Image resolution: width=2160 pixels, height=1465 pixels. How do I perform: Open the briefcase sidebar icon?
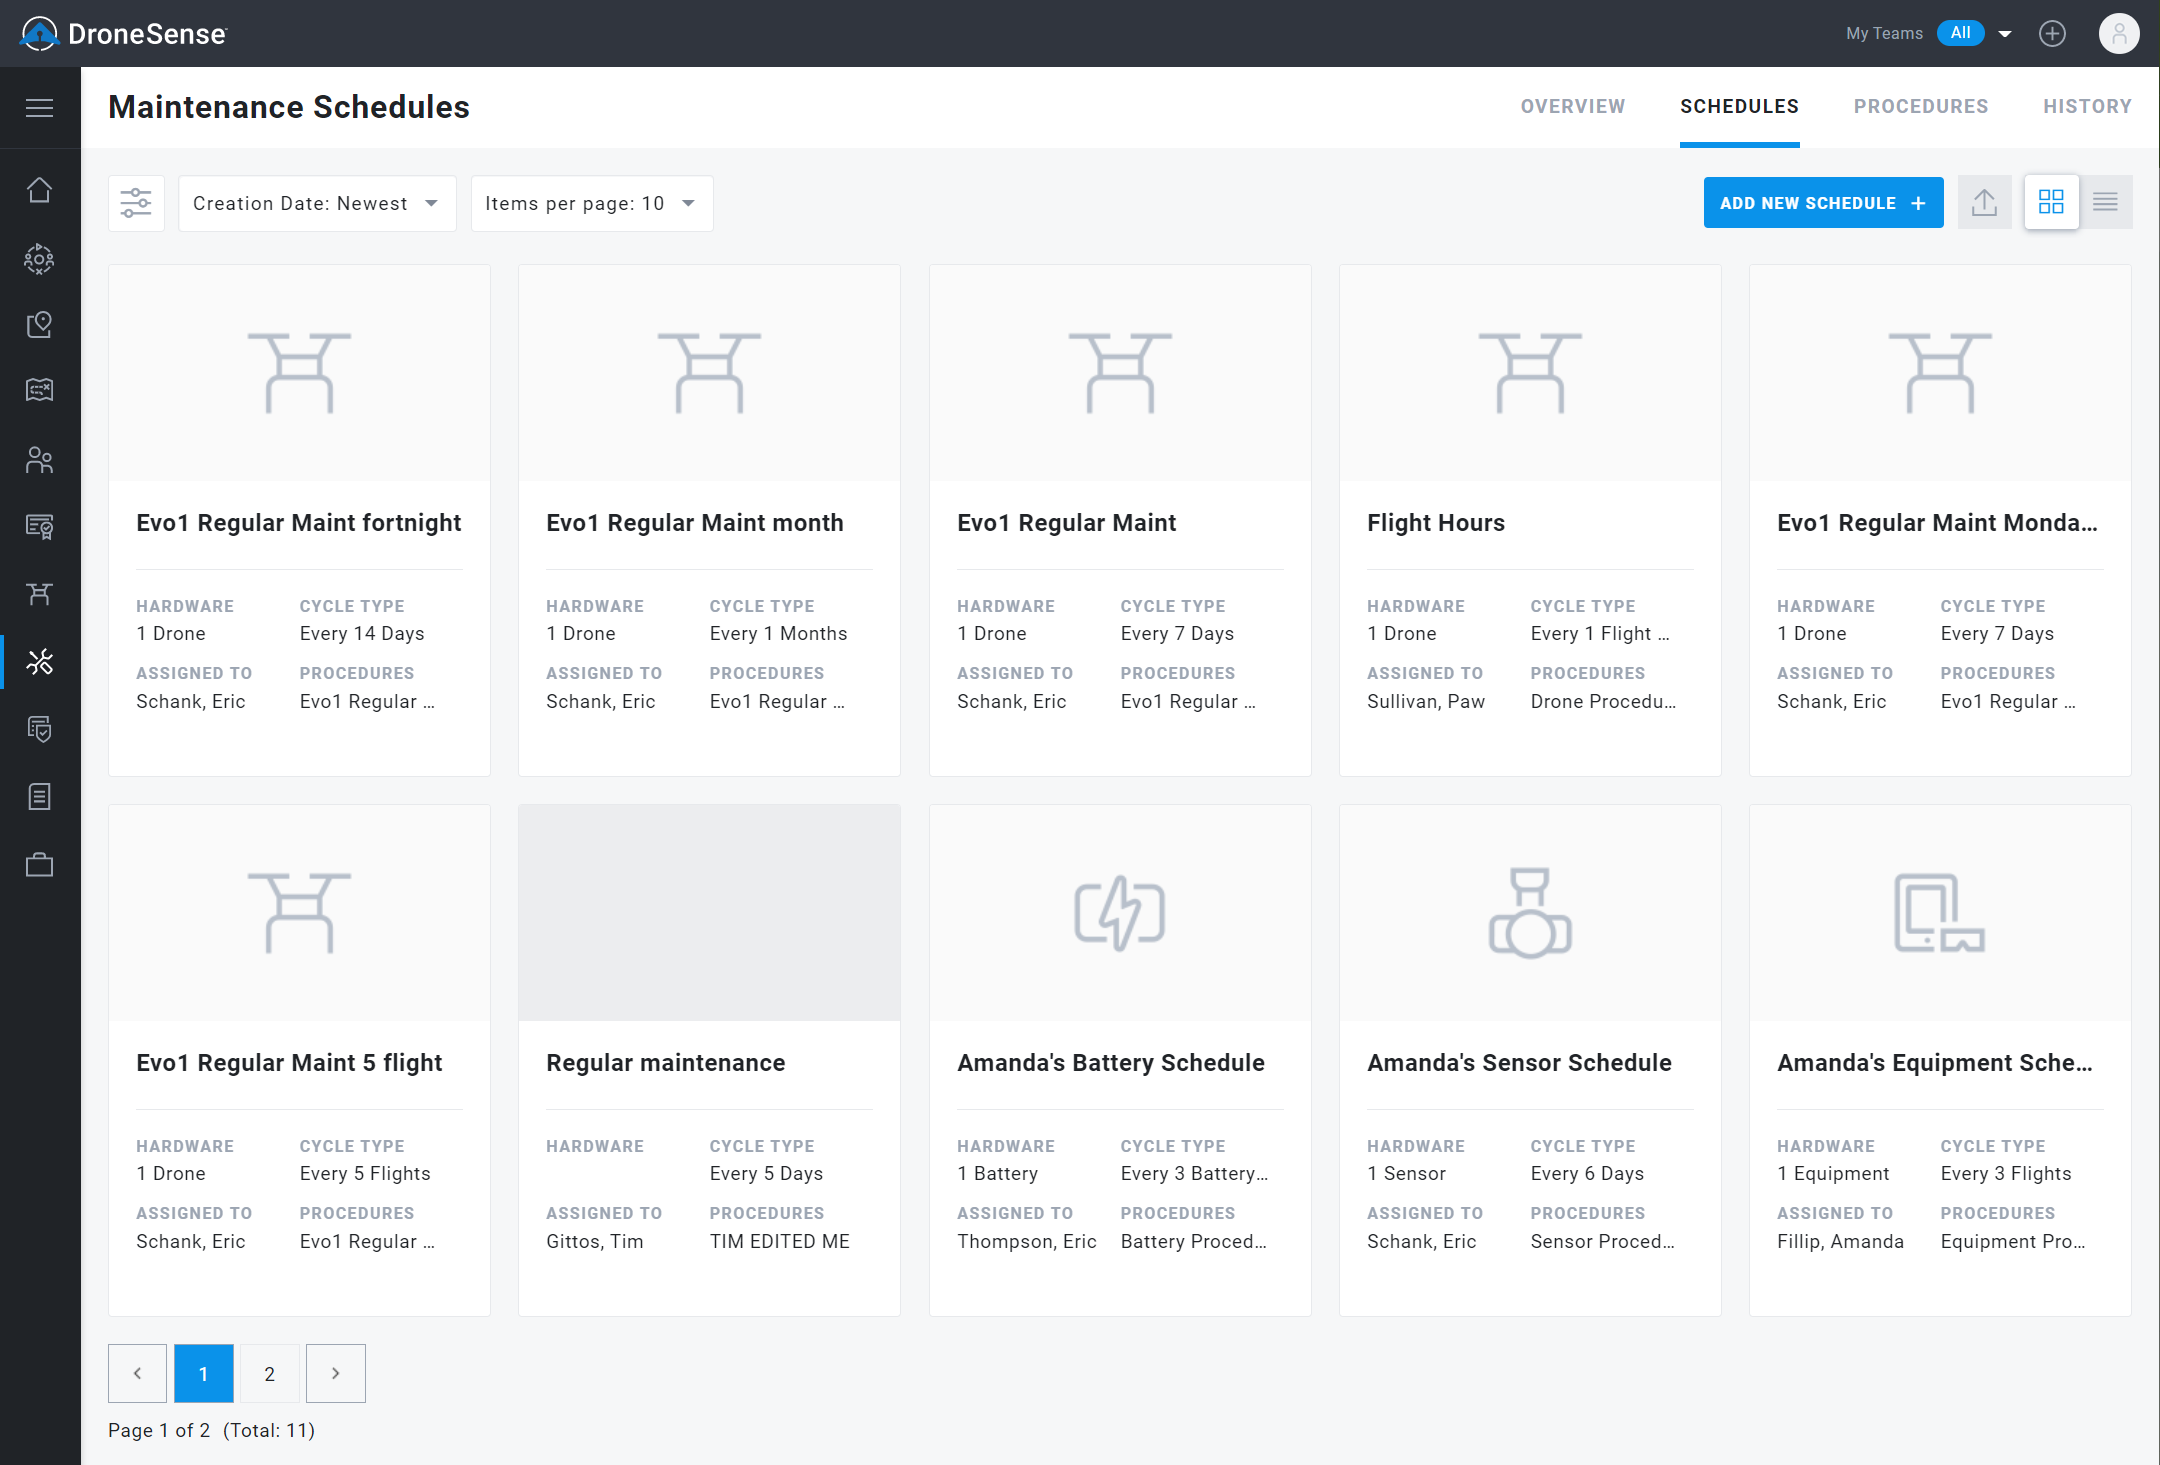click(x=40, y=864)
